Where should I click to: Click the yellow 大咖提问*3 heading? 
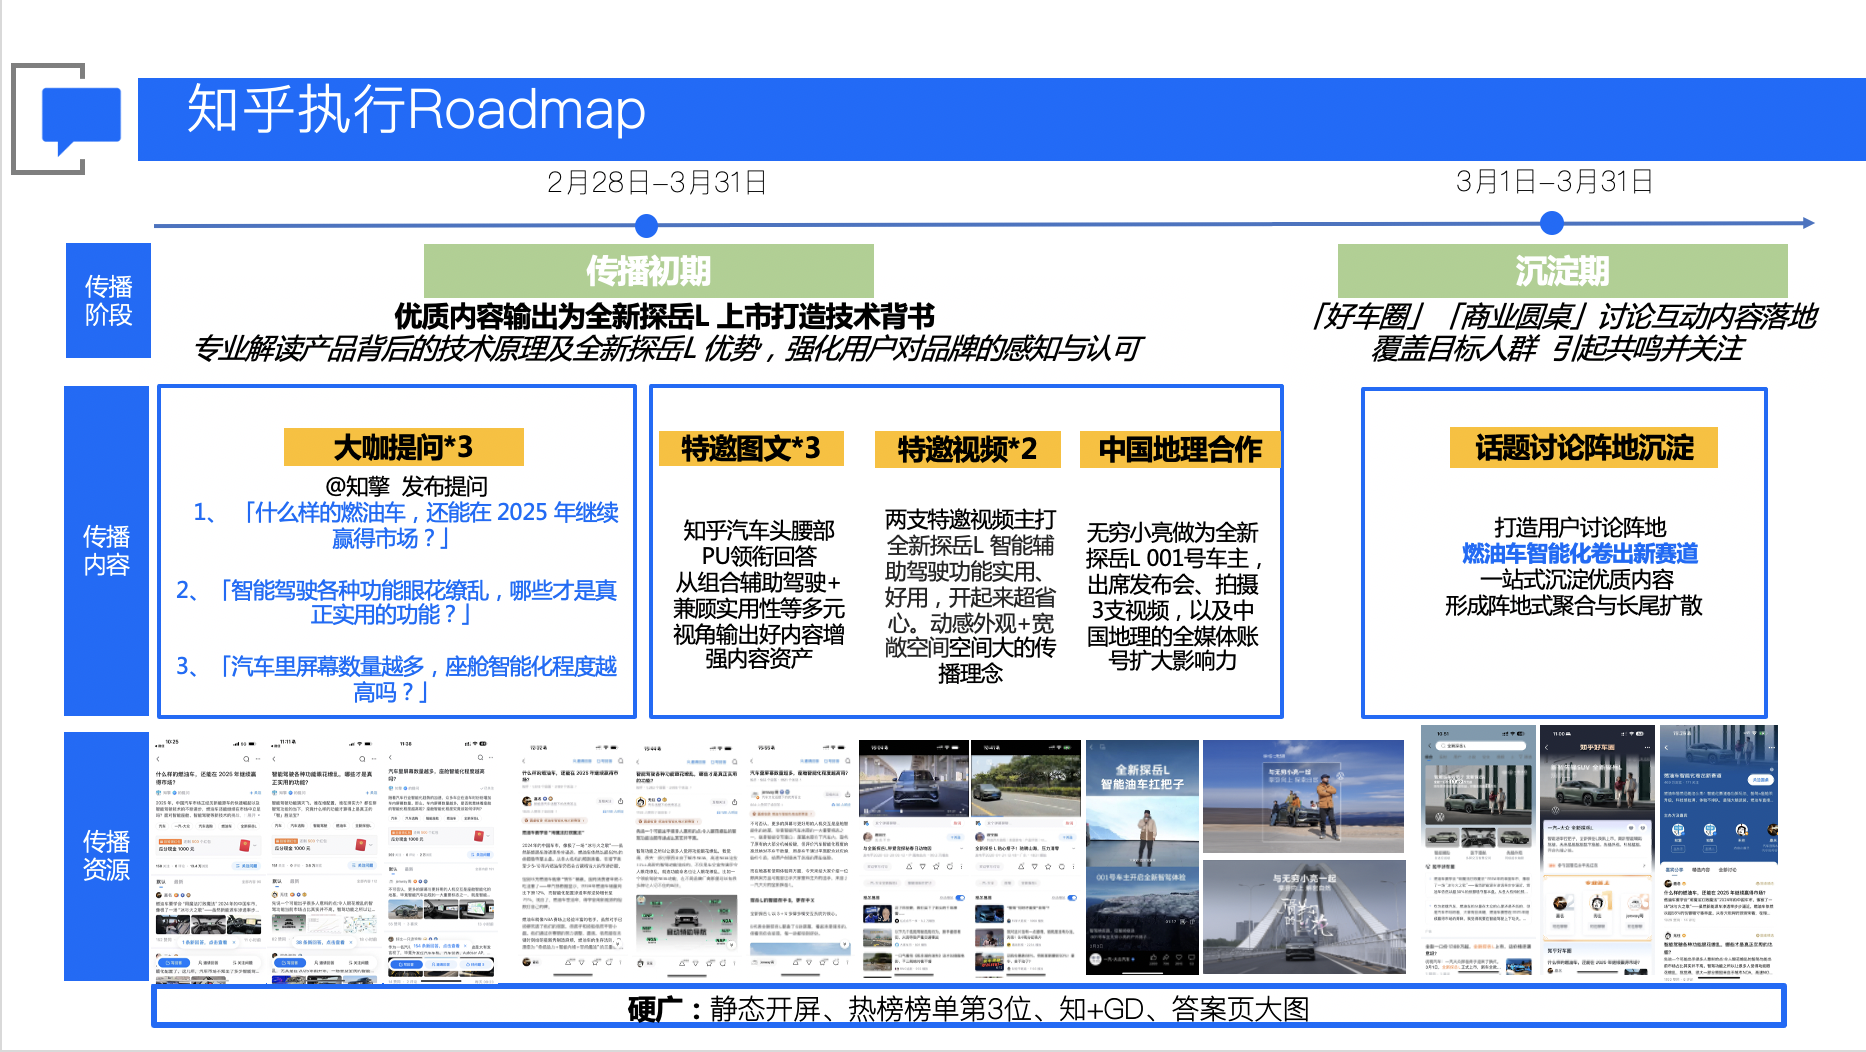(403, 447)
